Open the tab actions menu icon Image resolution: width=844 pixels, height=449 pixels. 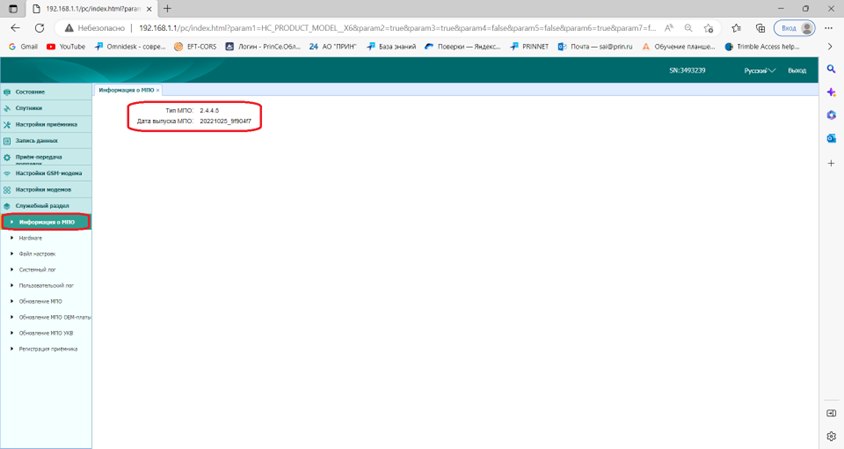point(13,9)
